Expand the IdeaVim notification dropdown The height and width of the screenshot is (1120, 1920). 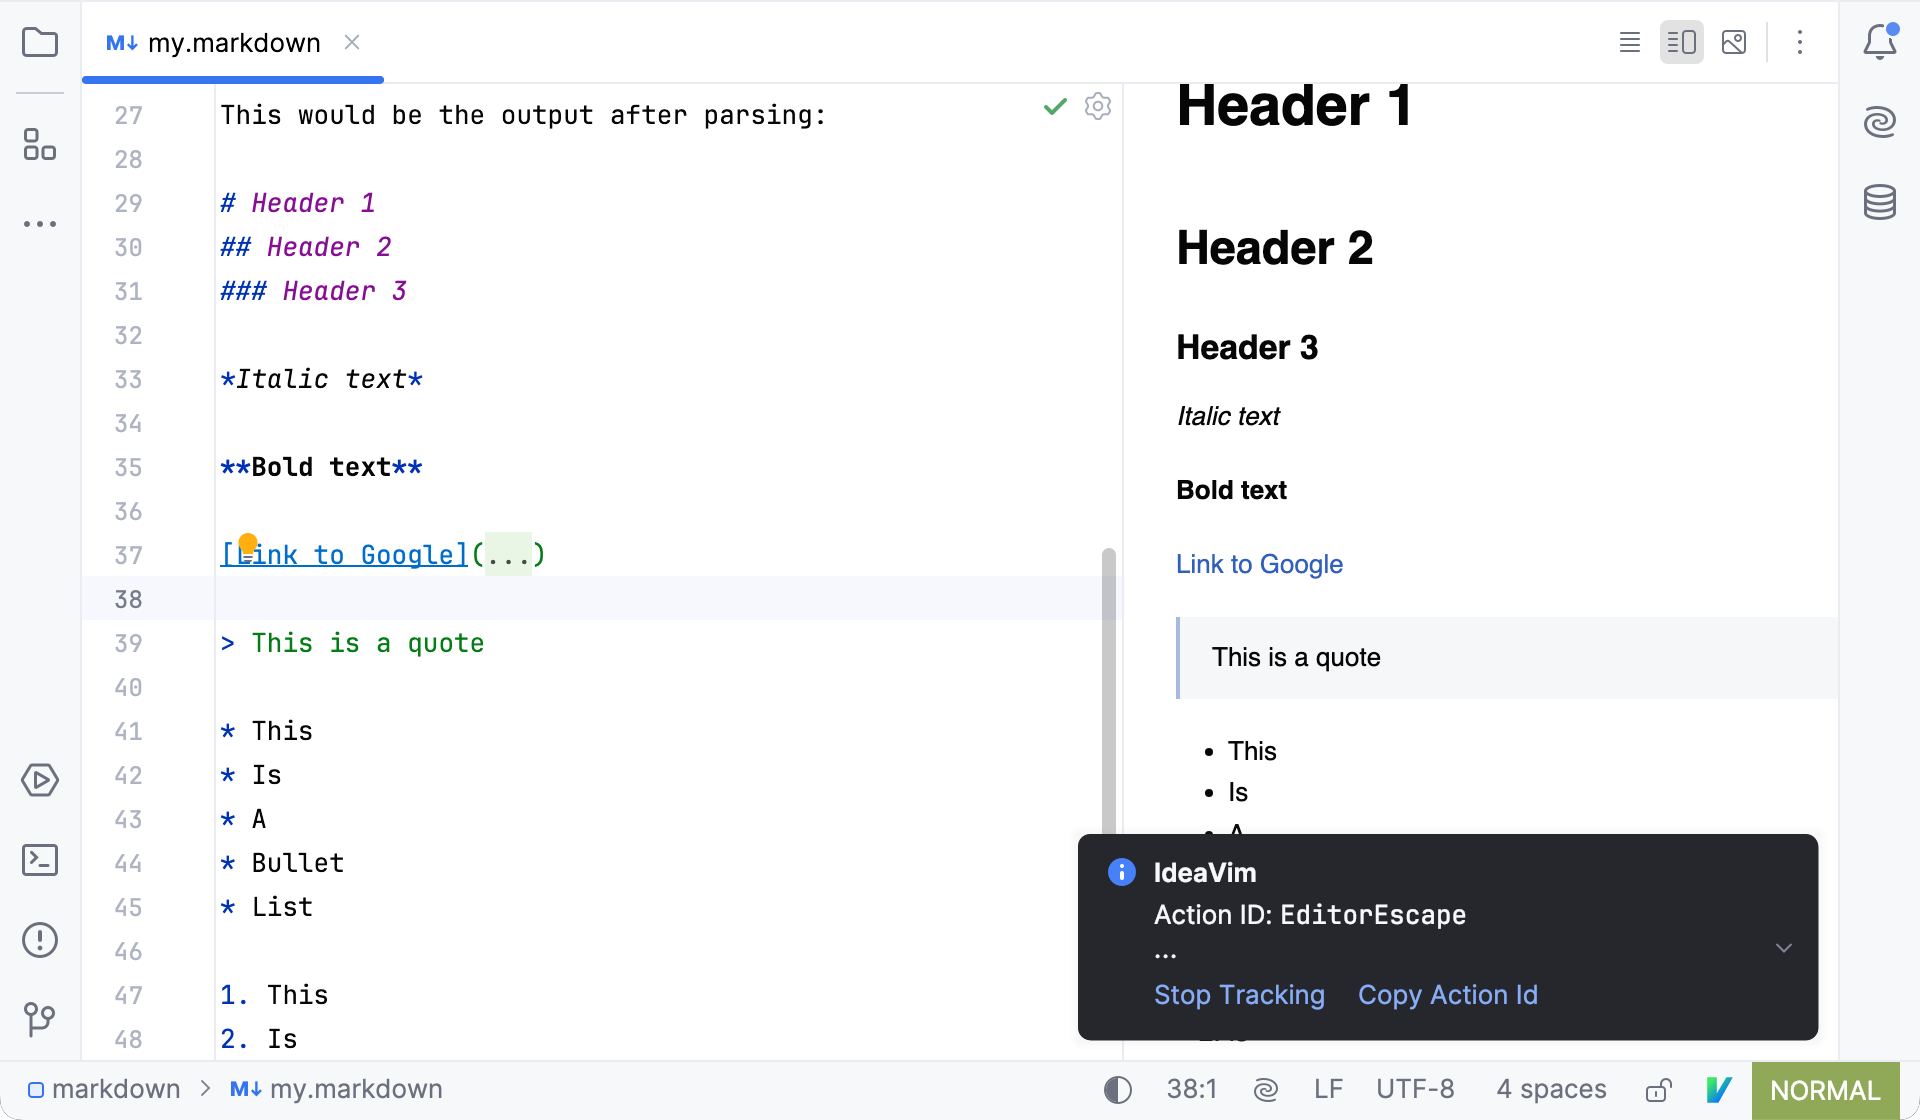tap(1783, 948)
